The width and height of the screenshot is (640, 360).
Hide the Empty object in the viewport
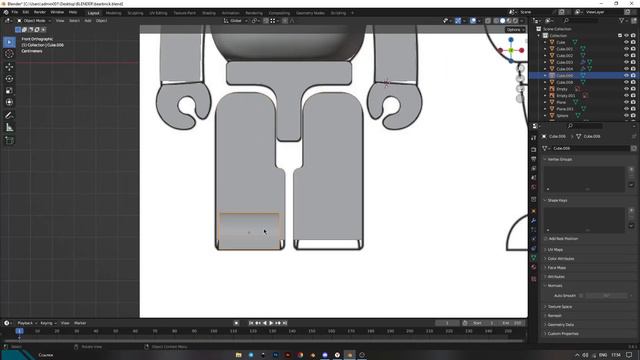point(626,89)
